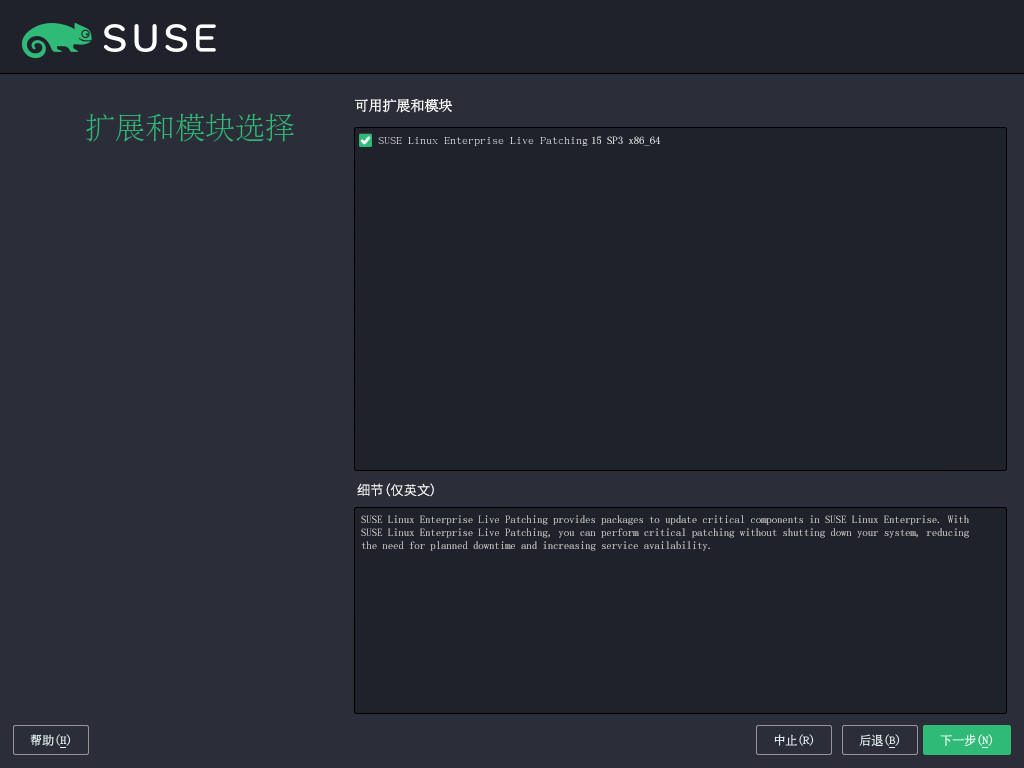Click the 中止(R) abort button

pos(793,740)
